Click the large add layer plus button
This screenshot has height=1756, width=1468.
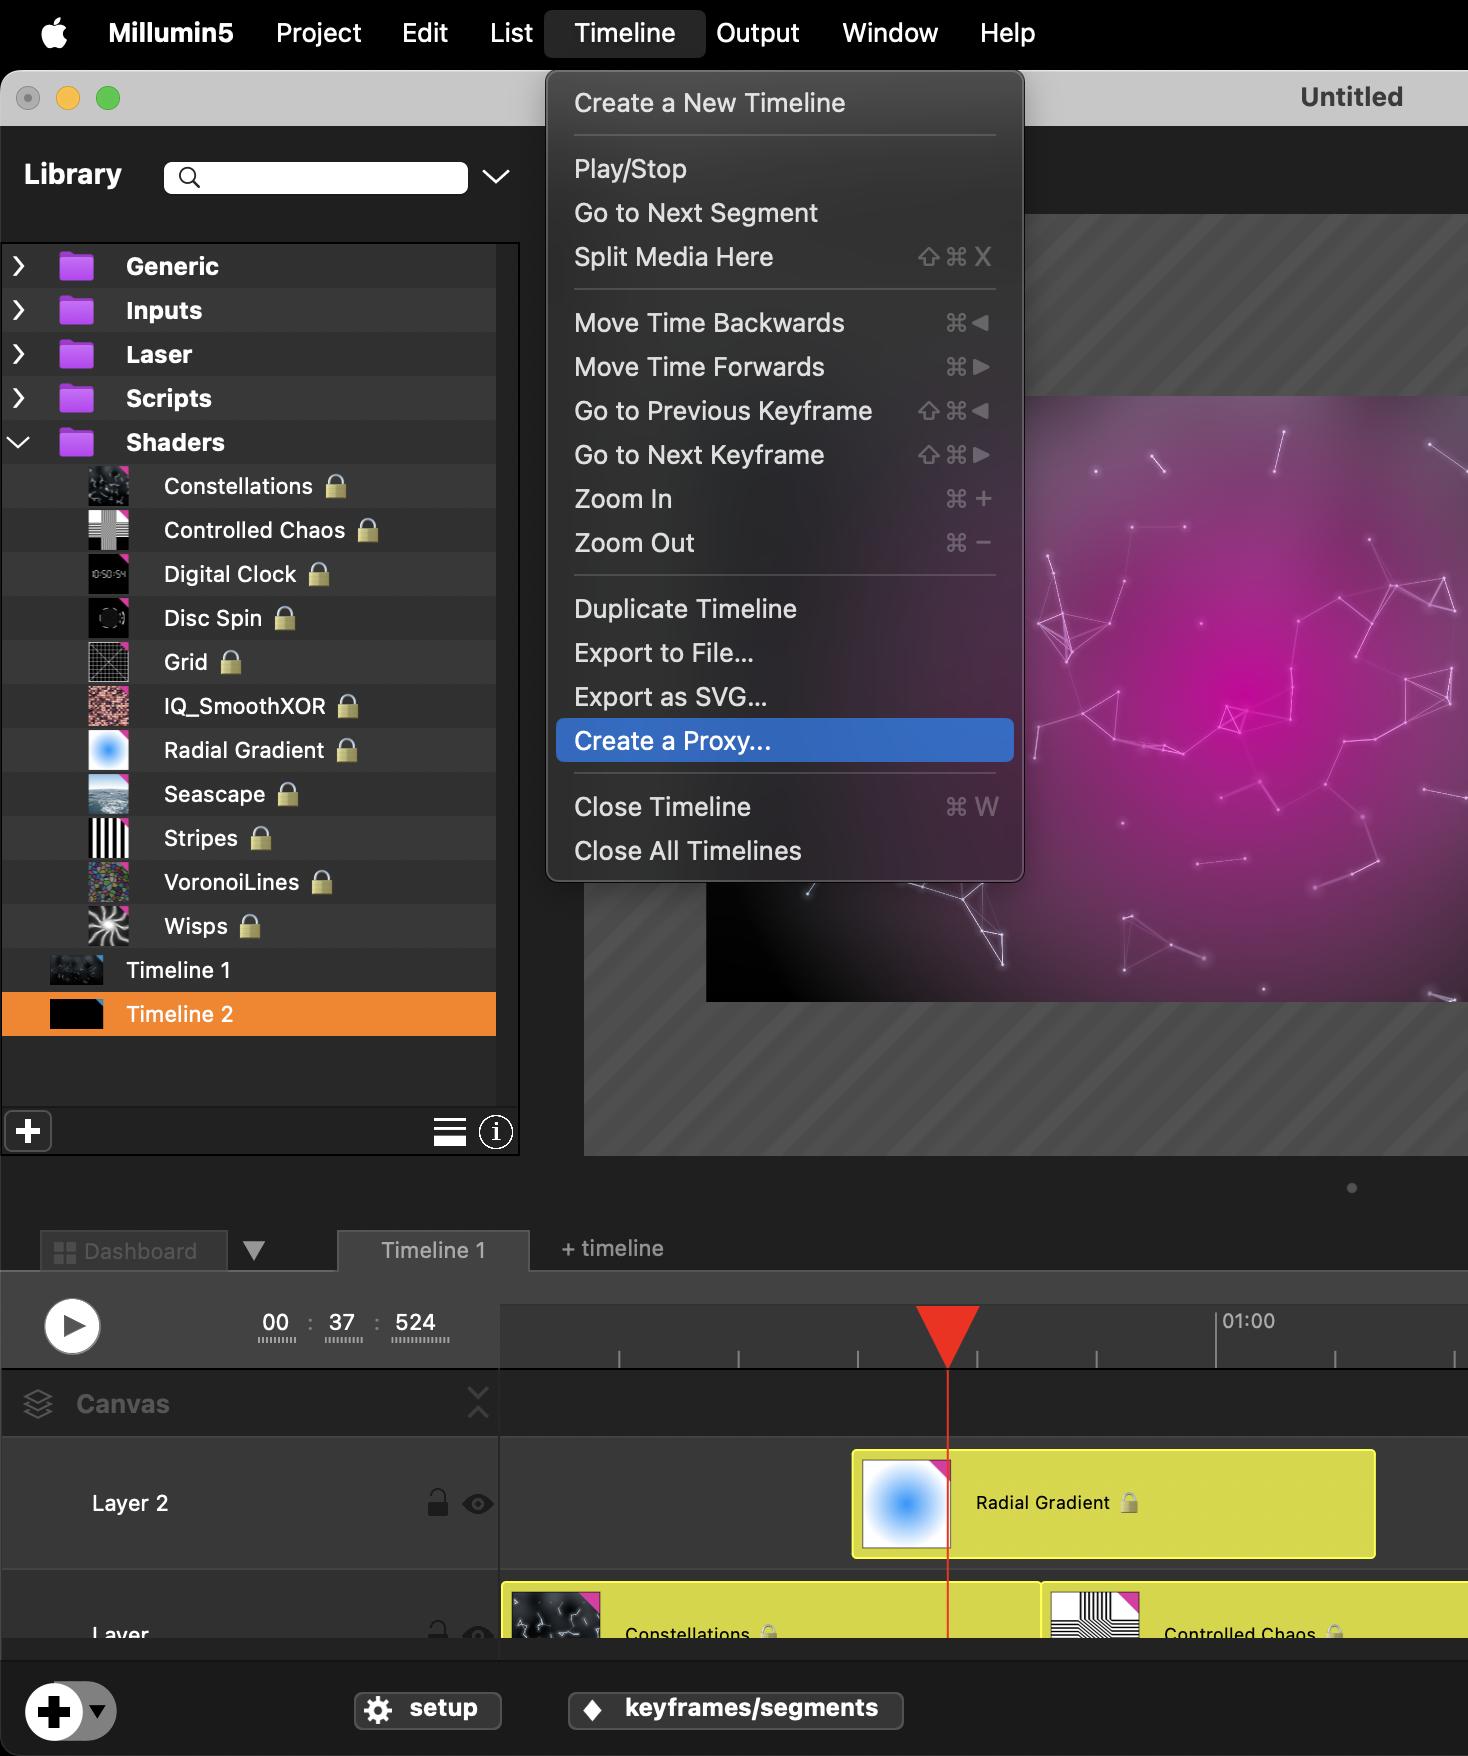(54, 1711)
